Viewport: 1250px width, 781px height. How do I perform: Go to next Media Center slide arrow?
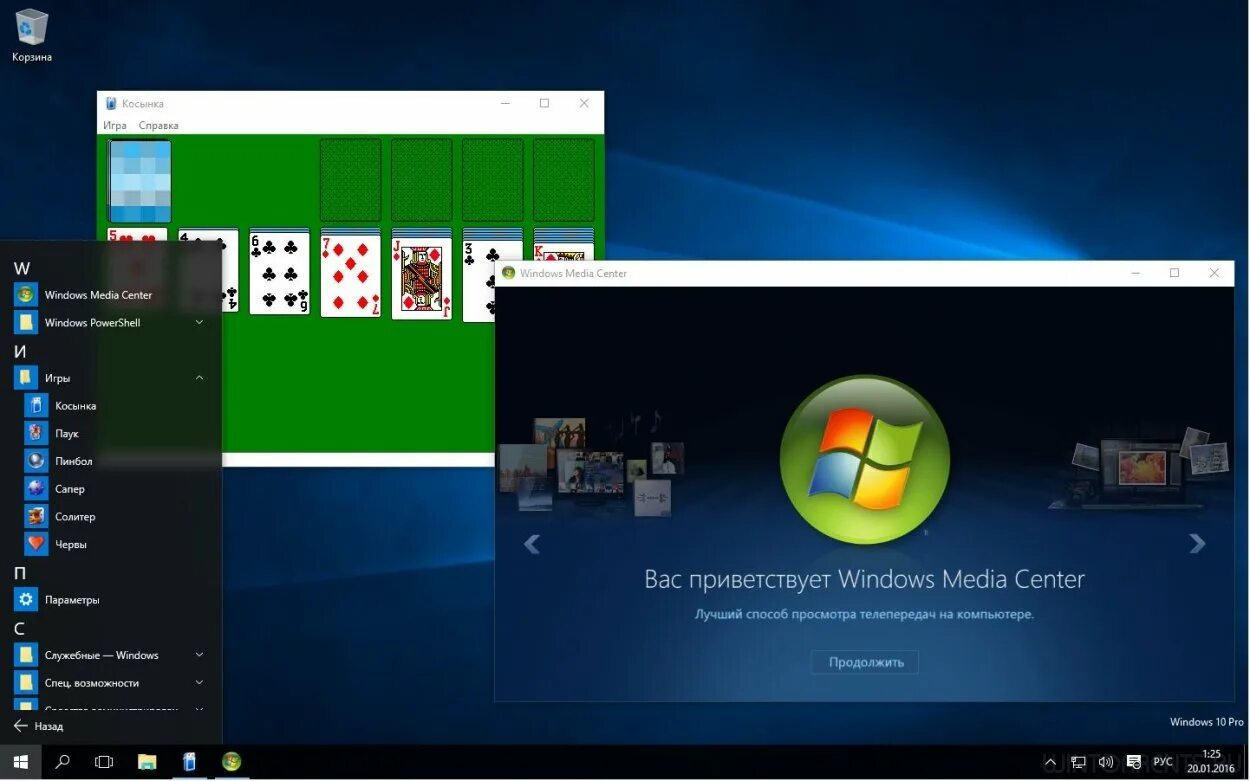pos(1197,544)
